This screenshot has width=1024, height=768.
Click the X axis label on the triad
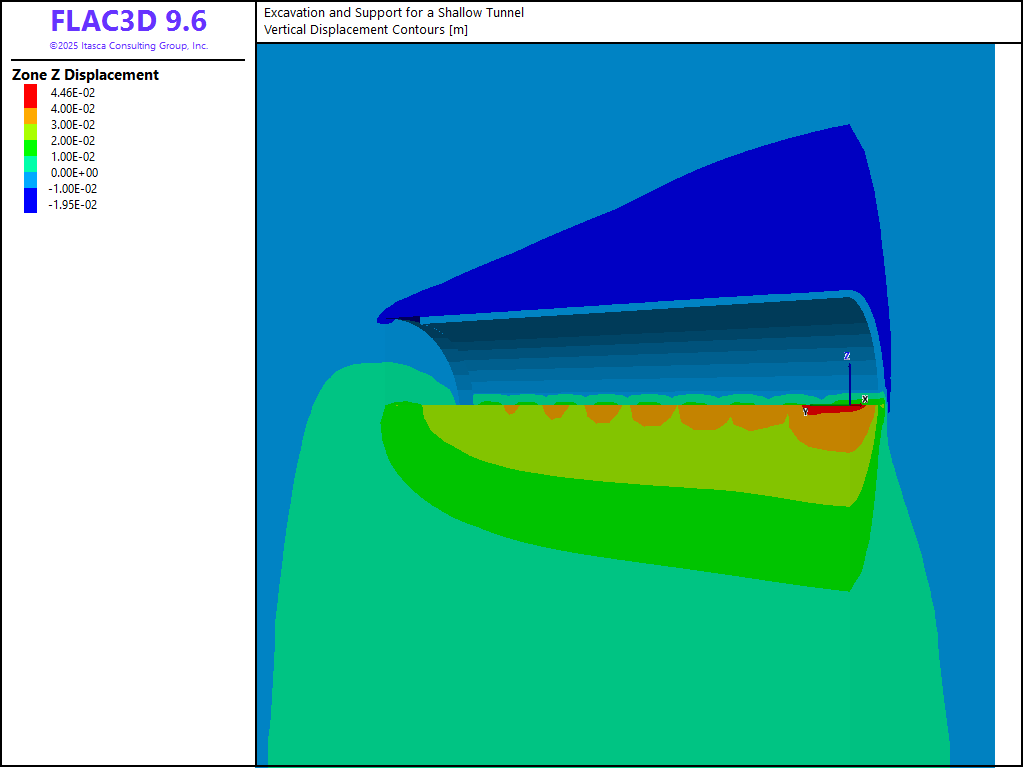864,399
